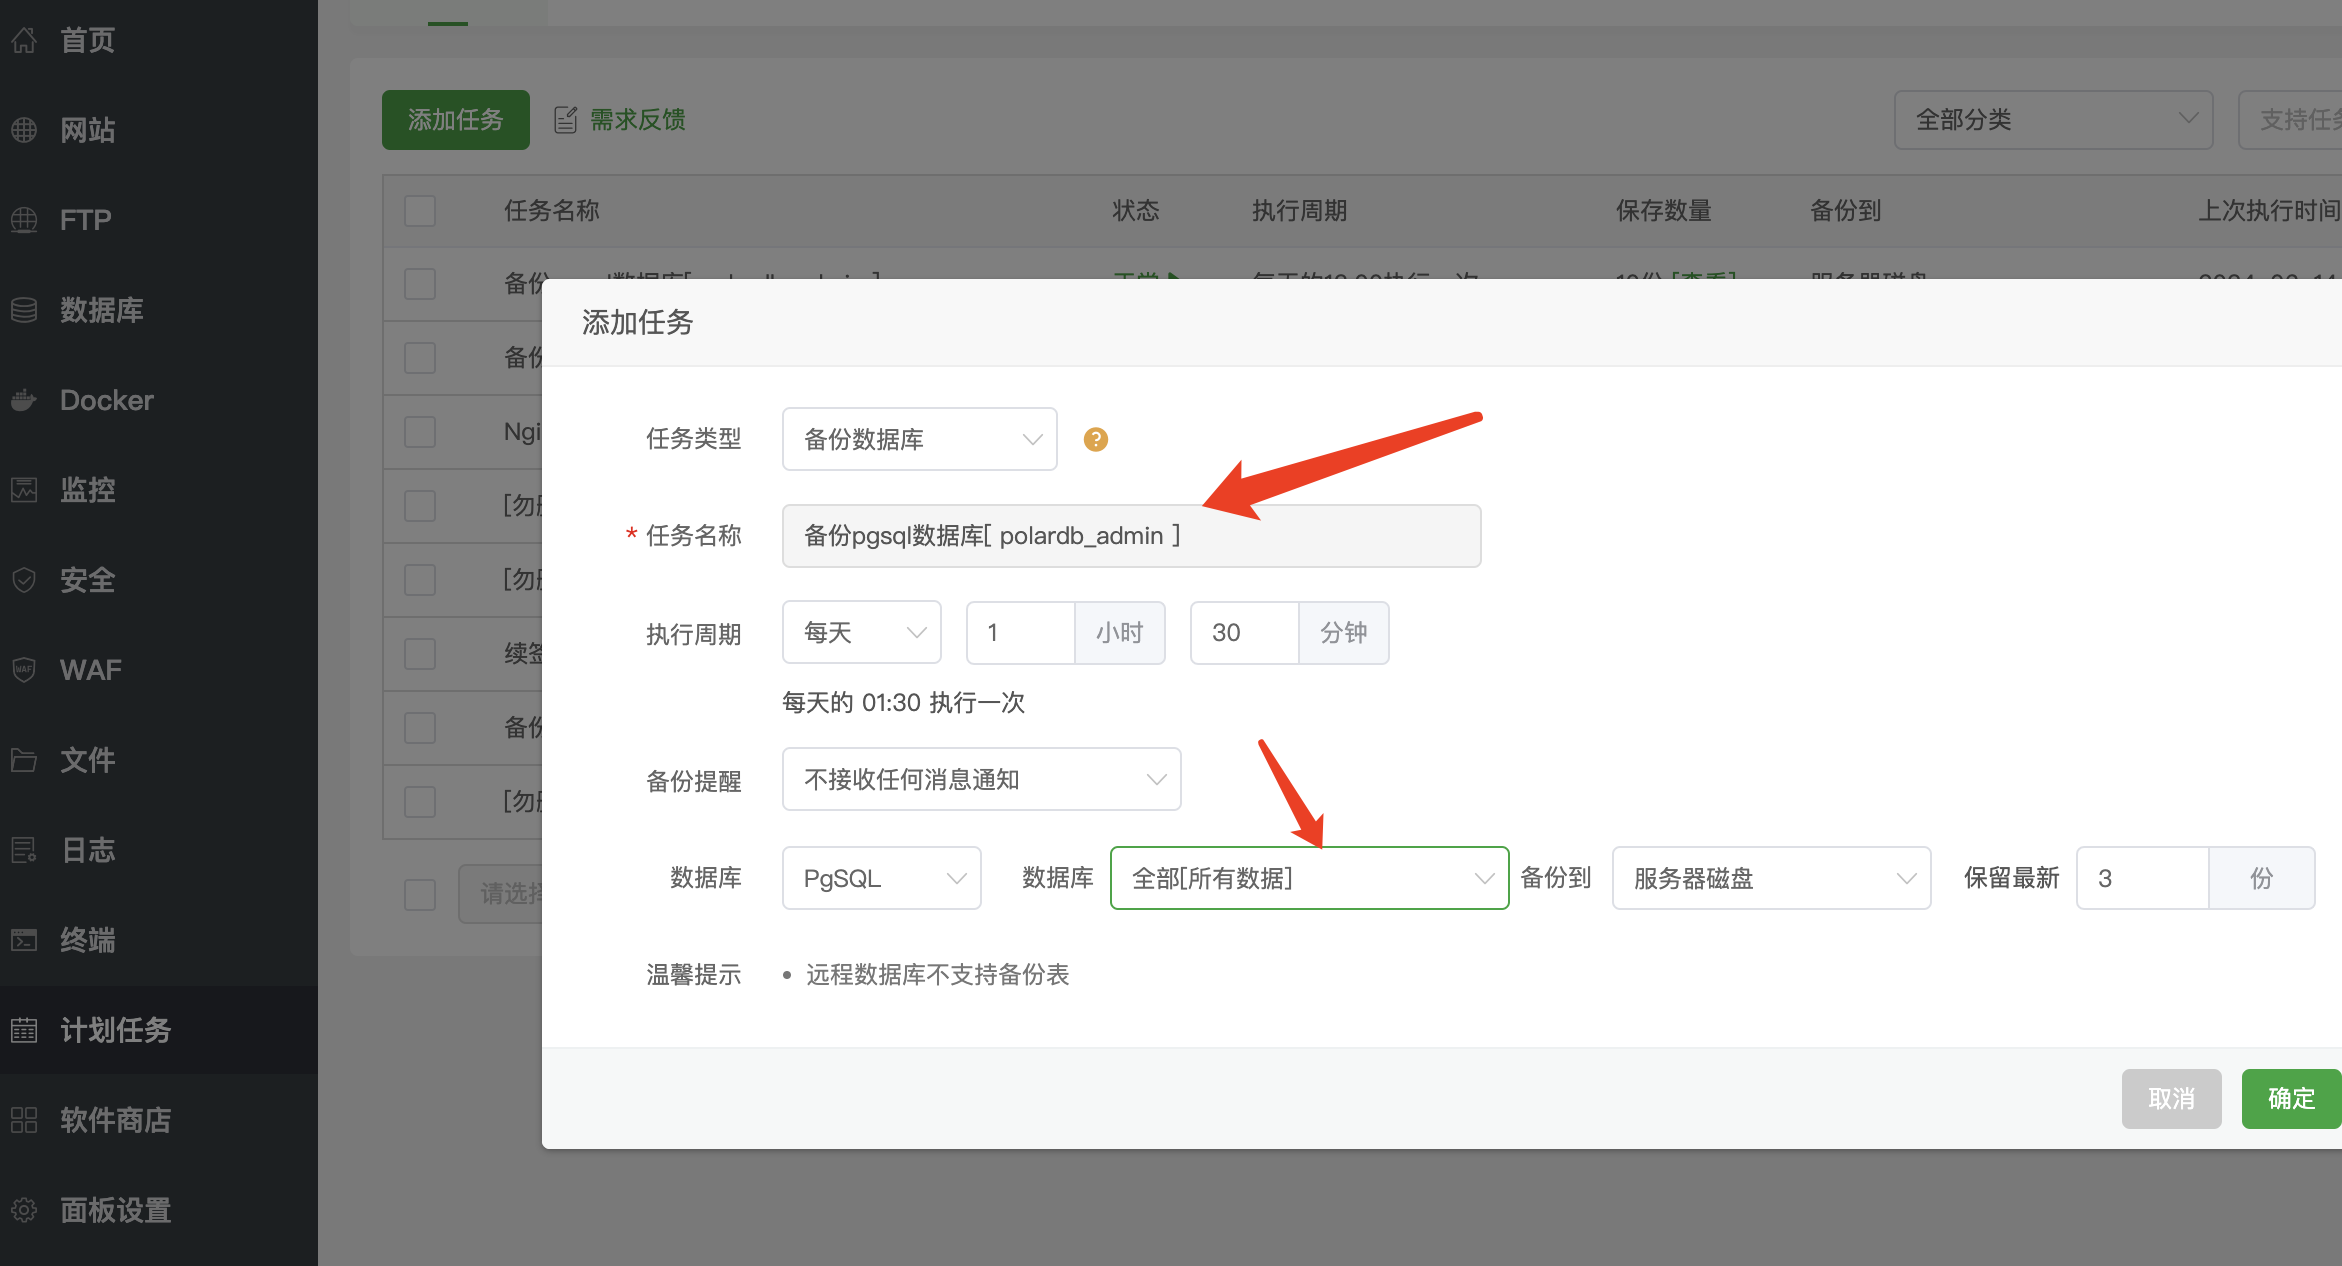2342x1266 pixels.
Task: Click the 任务名称 column header
Action: [x=552, y=211]
